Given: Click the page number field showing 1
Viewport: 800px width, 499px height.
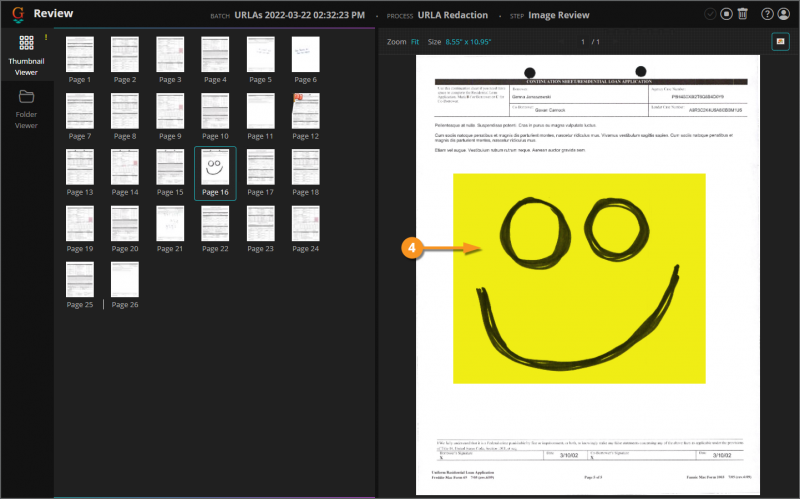Looking at the screenshot, I should 583,42.
